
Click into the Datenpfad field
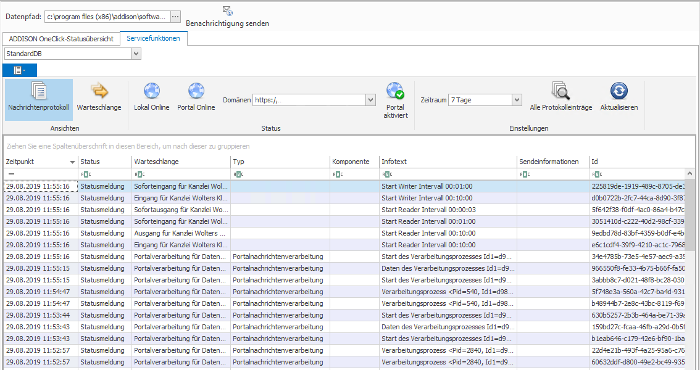[x=107, y=17]
